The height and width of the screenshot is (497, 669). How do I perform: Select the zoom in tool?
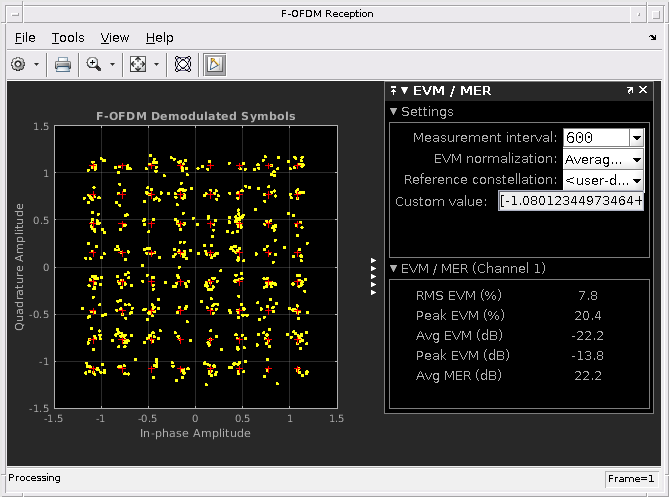(93, 64)
